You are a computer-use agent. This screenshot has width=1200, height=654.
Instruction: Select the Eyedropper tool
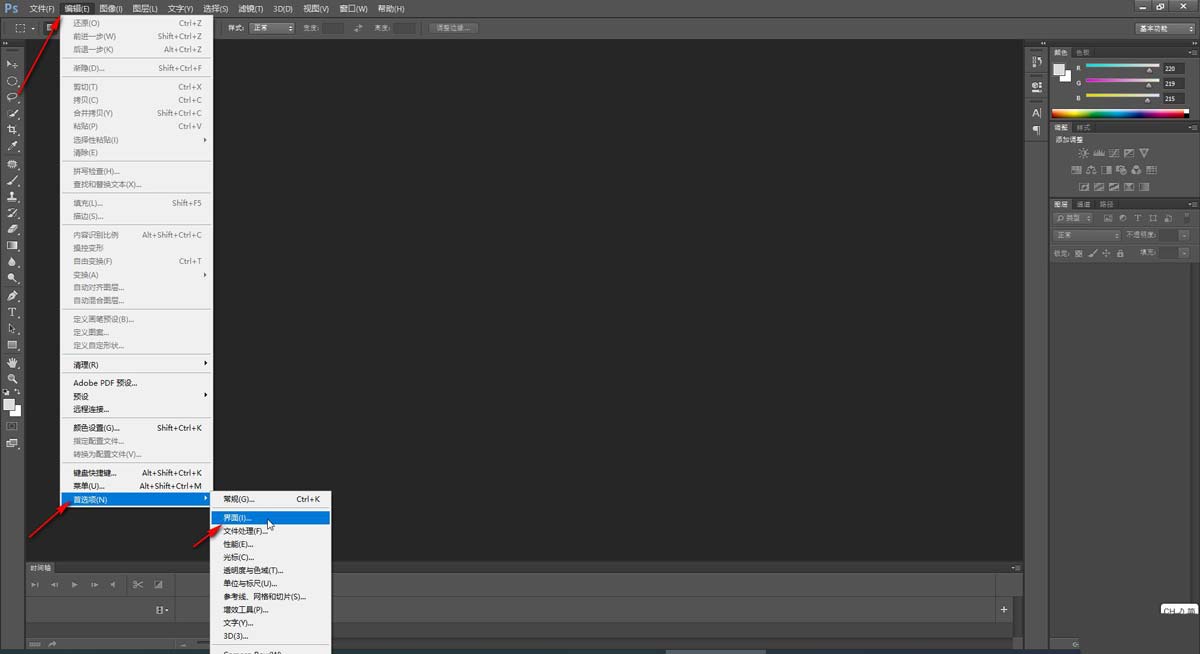13,146
